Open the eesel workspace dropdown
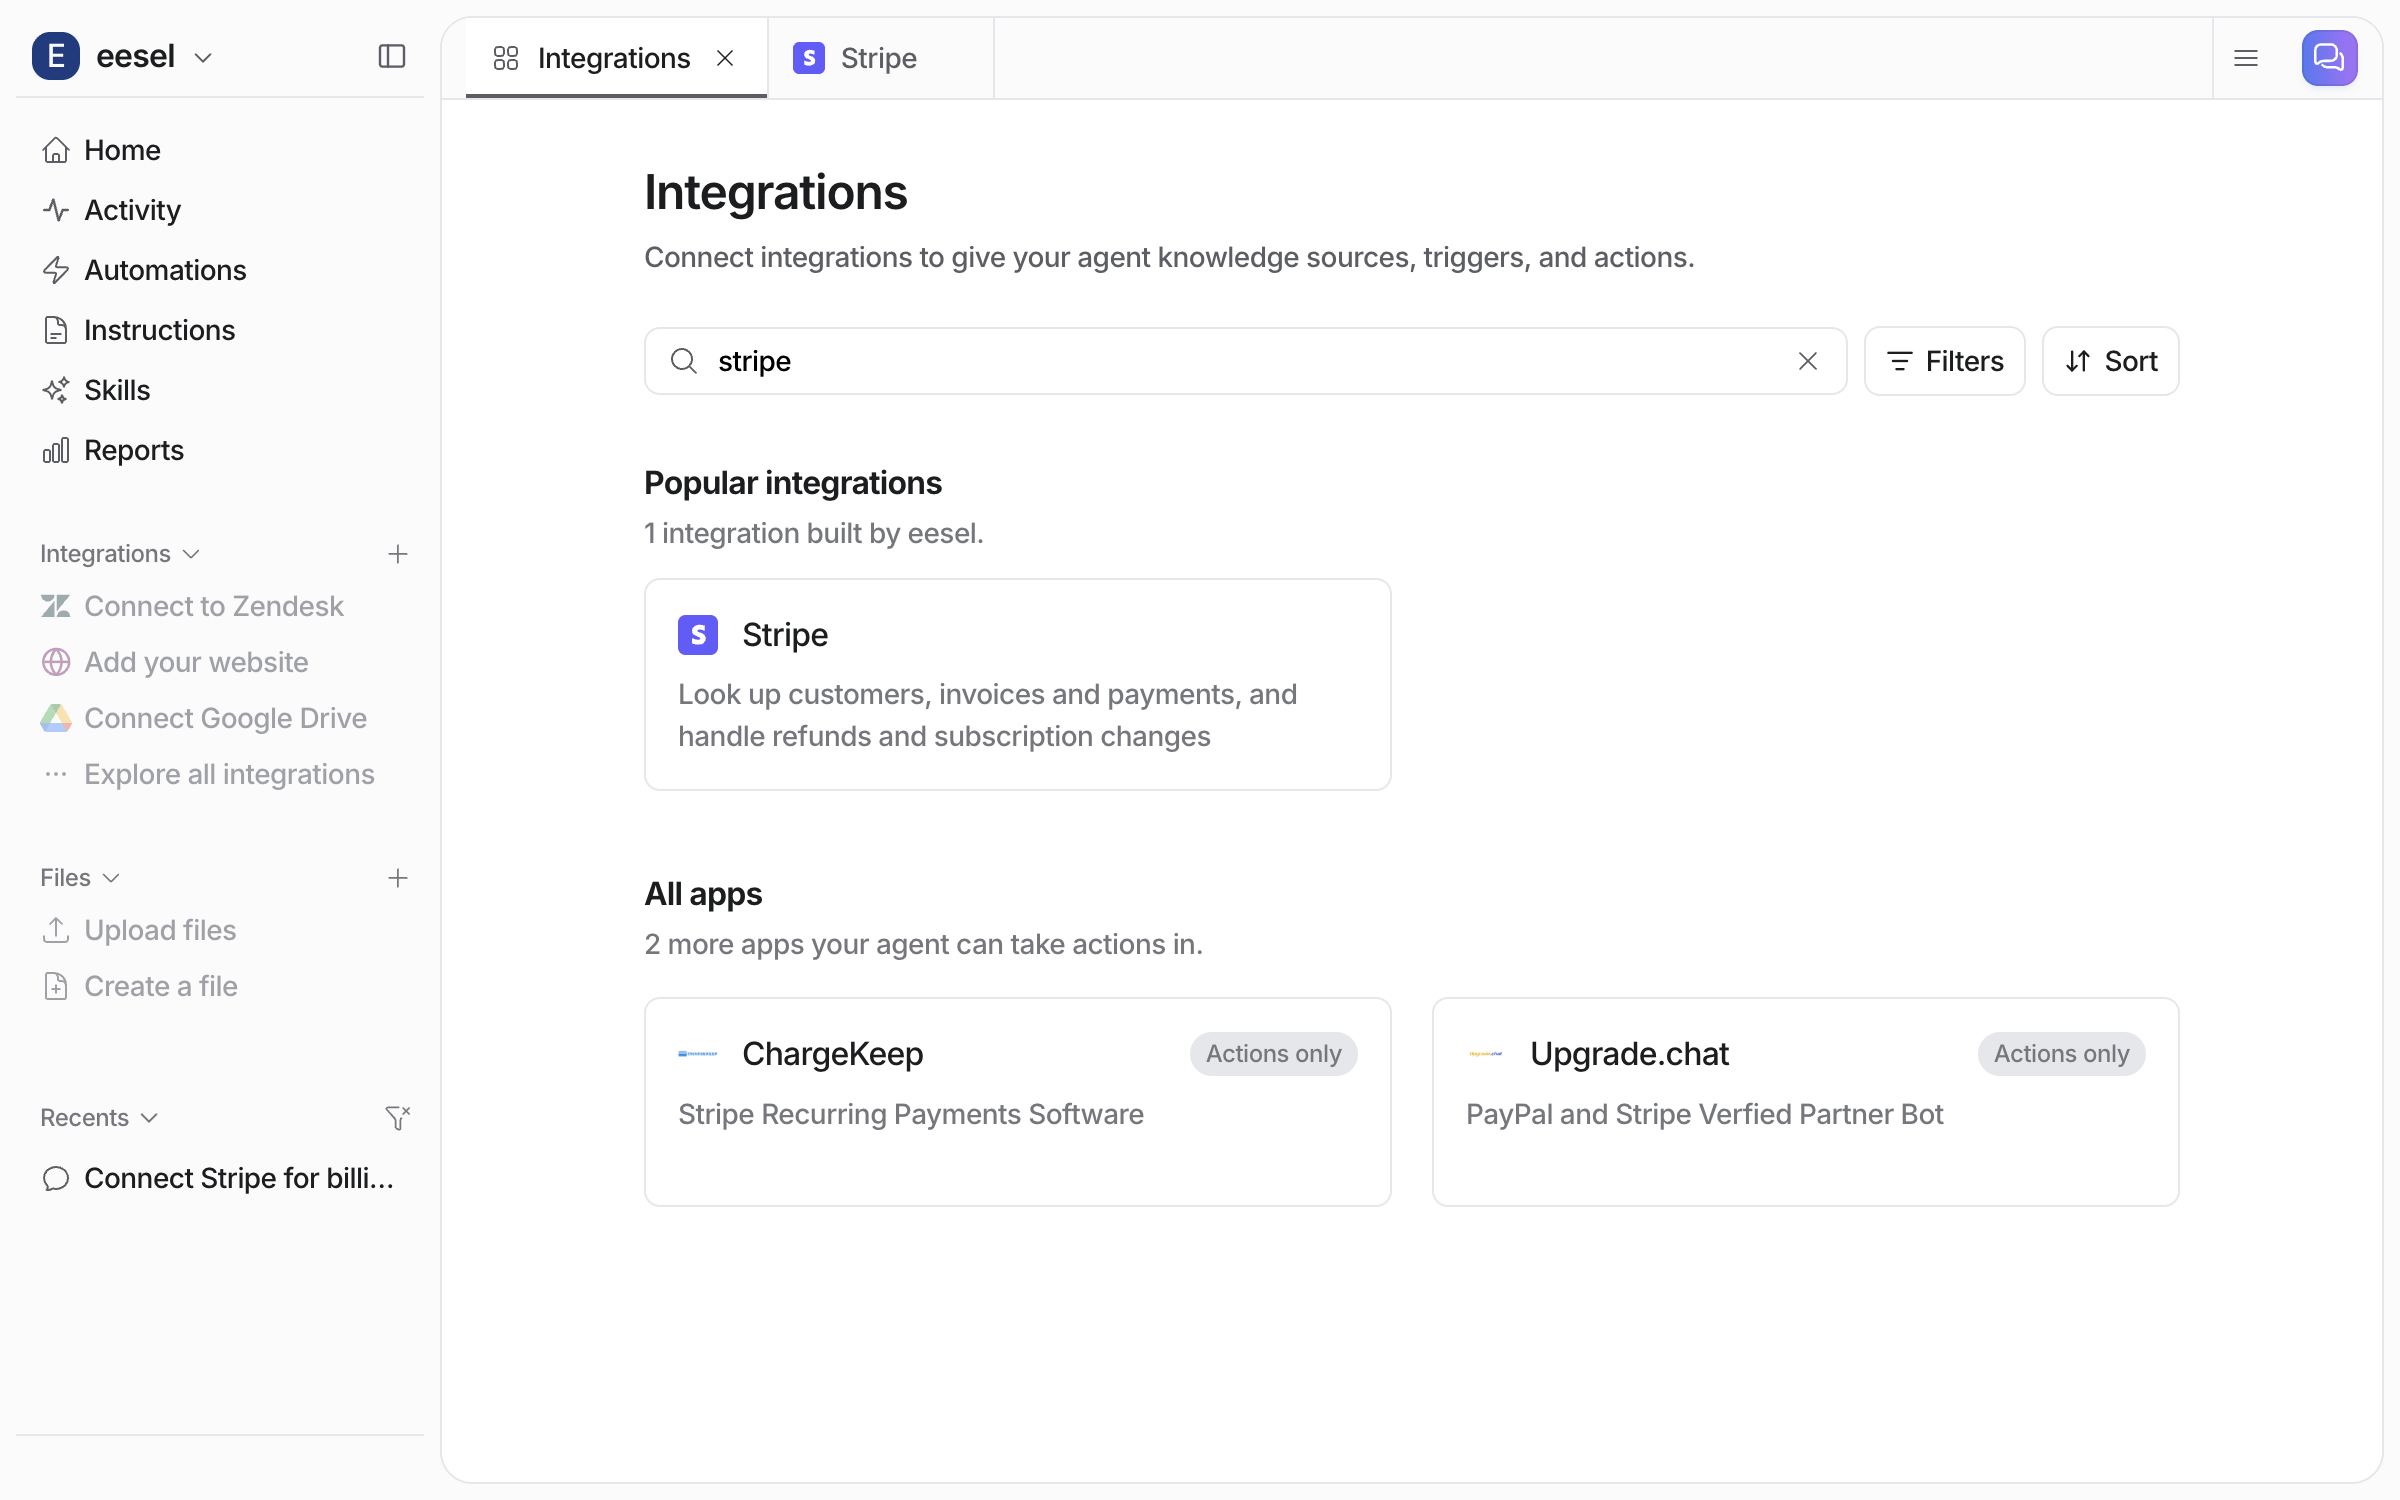This screenshot has height=1500, width=2400. tap(155, 57)
